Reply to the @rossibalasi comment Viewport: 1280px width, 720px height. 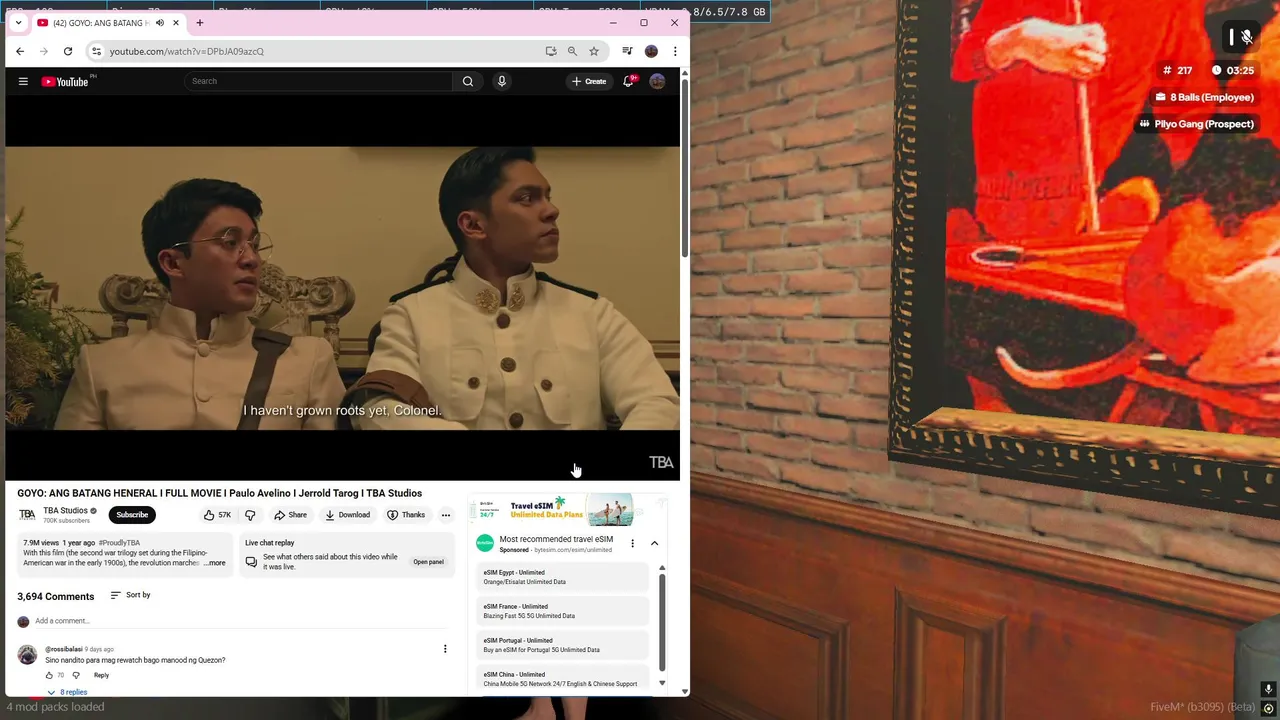pos(101,676)
